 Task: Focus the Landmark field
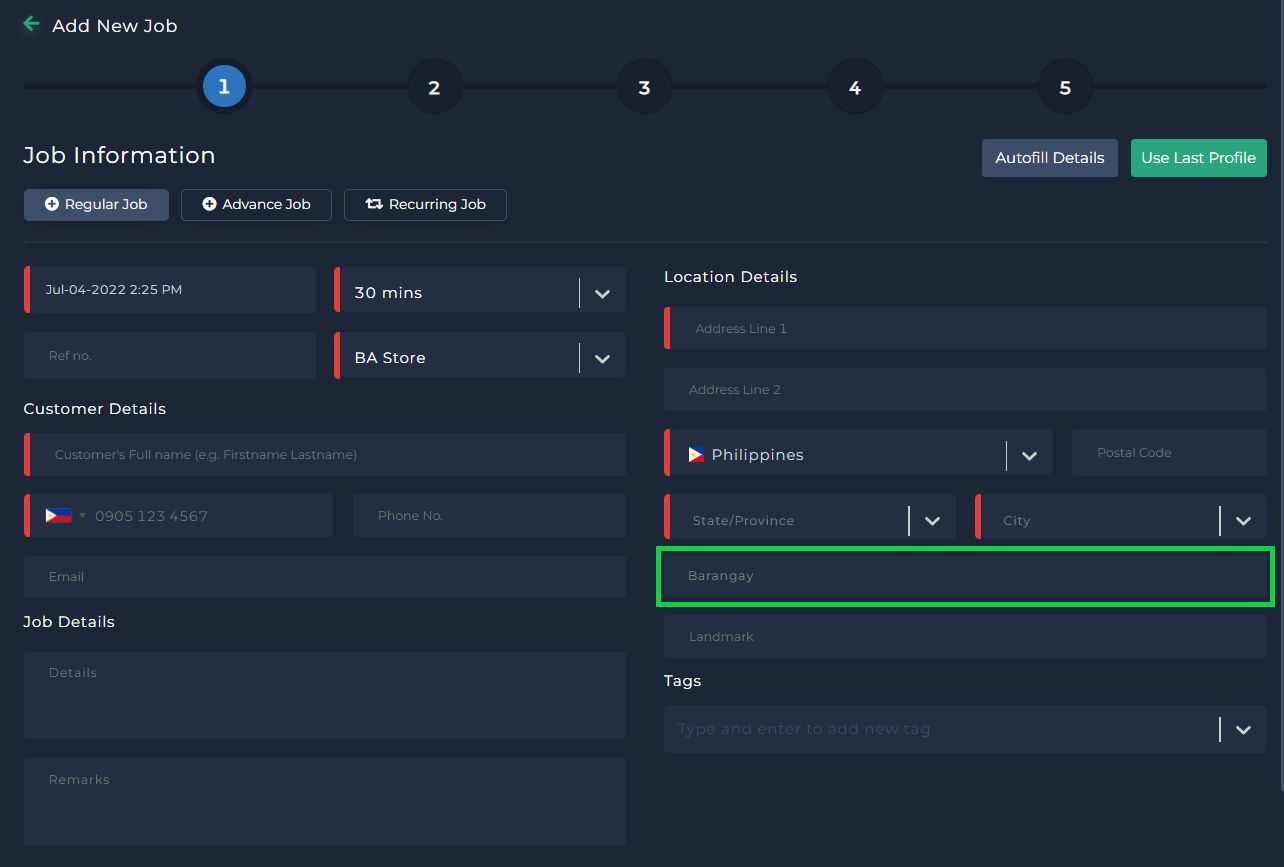click(x=965, y=636)
